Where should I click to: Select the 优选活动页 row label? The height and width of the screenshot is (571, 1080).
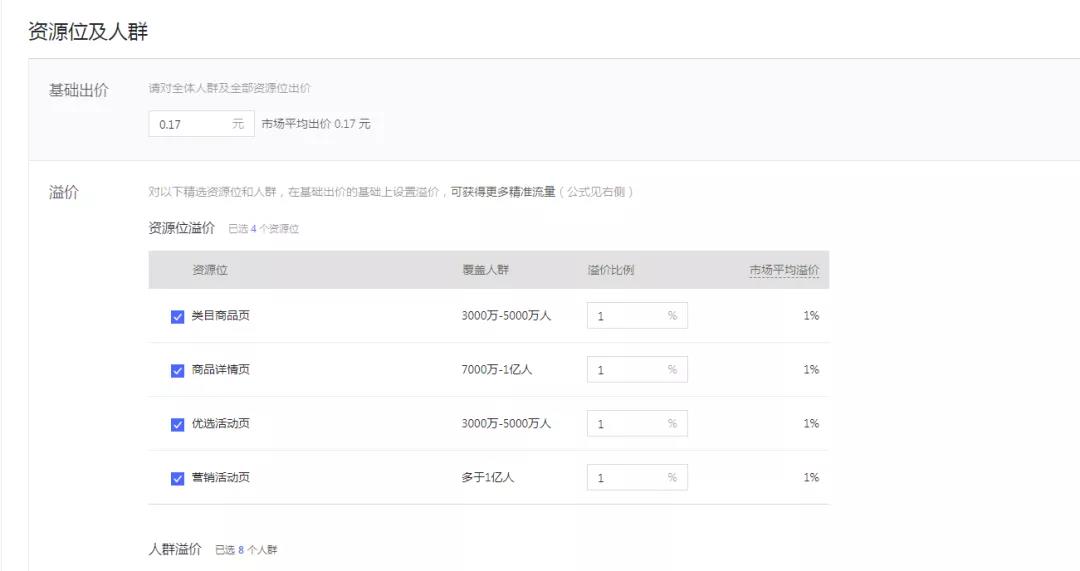pyautogui.click(x=220, y=423)
